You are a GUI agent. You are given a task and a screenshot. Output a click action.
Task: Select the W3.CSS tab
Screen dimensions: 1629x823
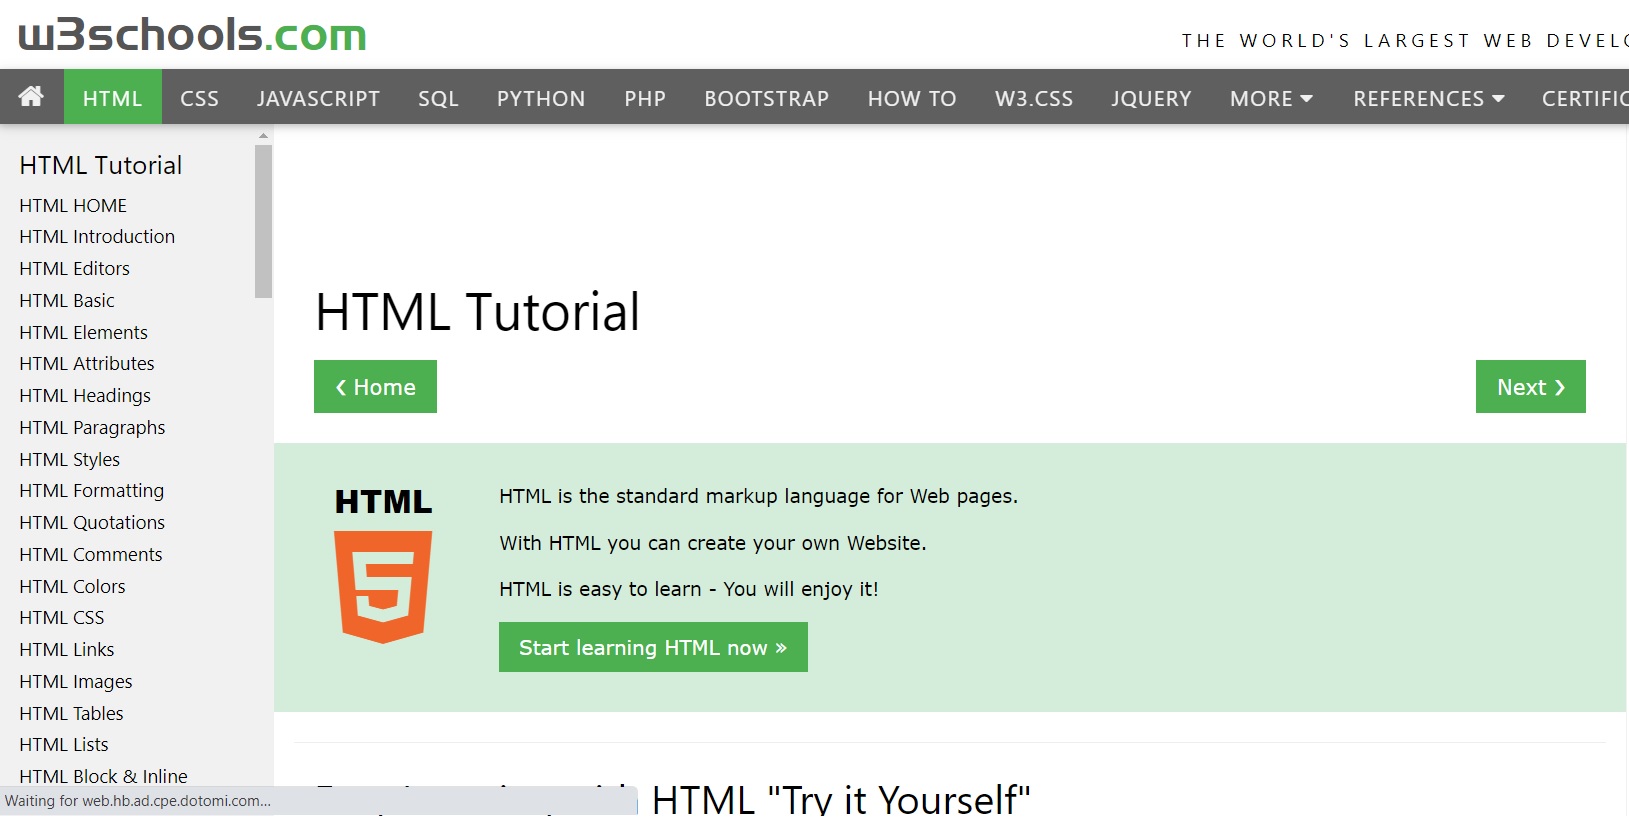pos(1034,98)
